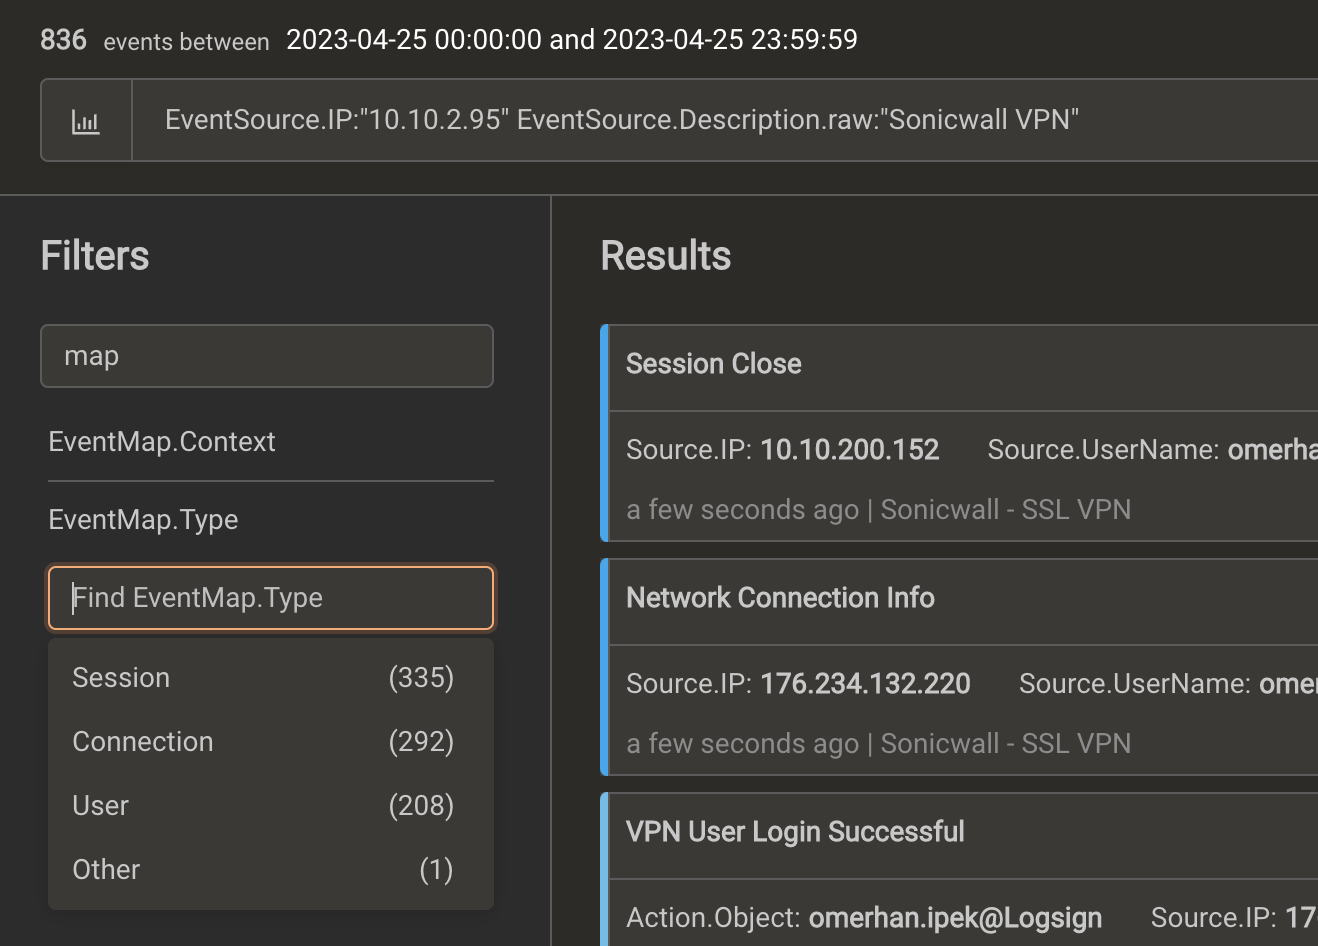Viewport: 1318px width, 946px height.
Task: Click the 836 events count
Action: tap(63, 40)
